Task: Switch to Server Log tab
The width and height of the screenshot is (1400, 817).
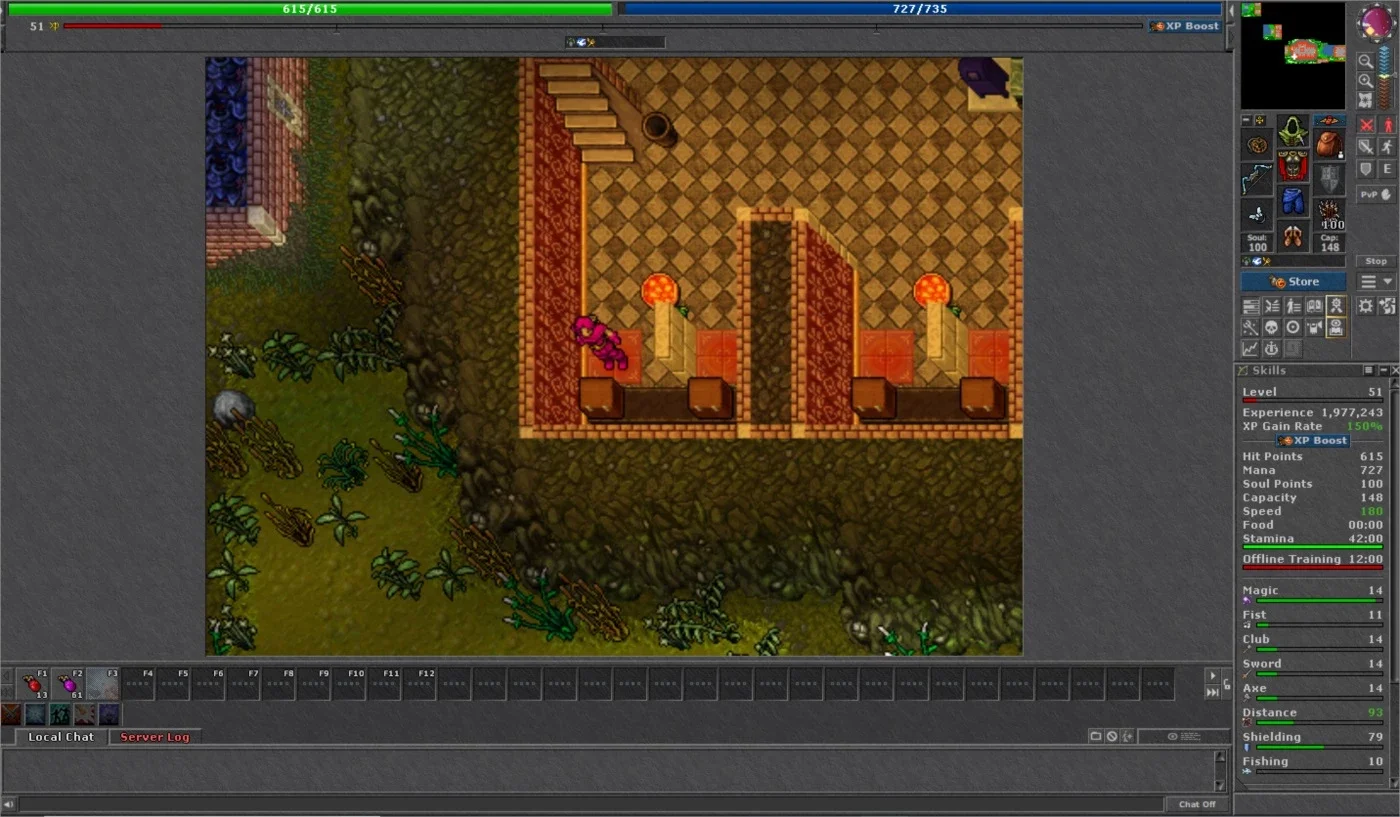Action: tap(154, 737)
